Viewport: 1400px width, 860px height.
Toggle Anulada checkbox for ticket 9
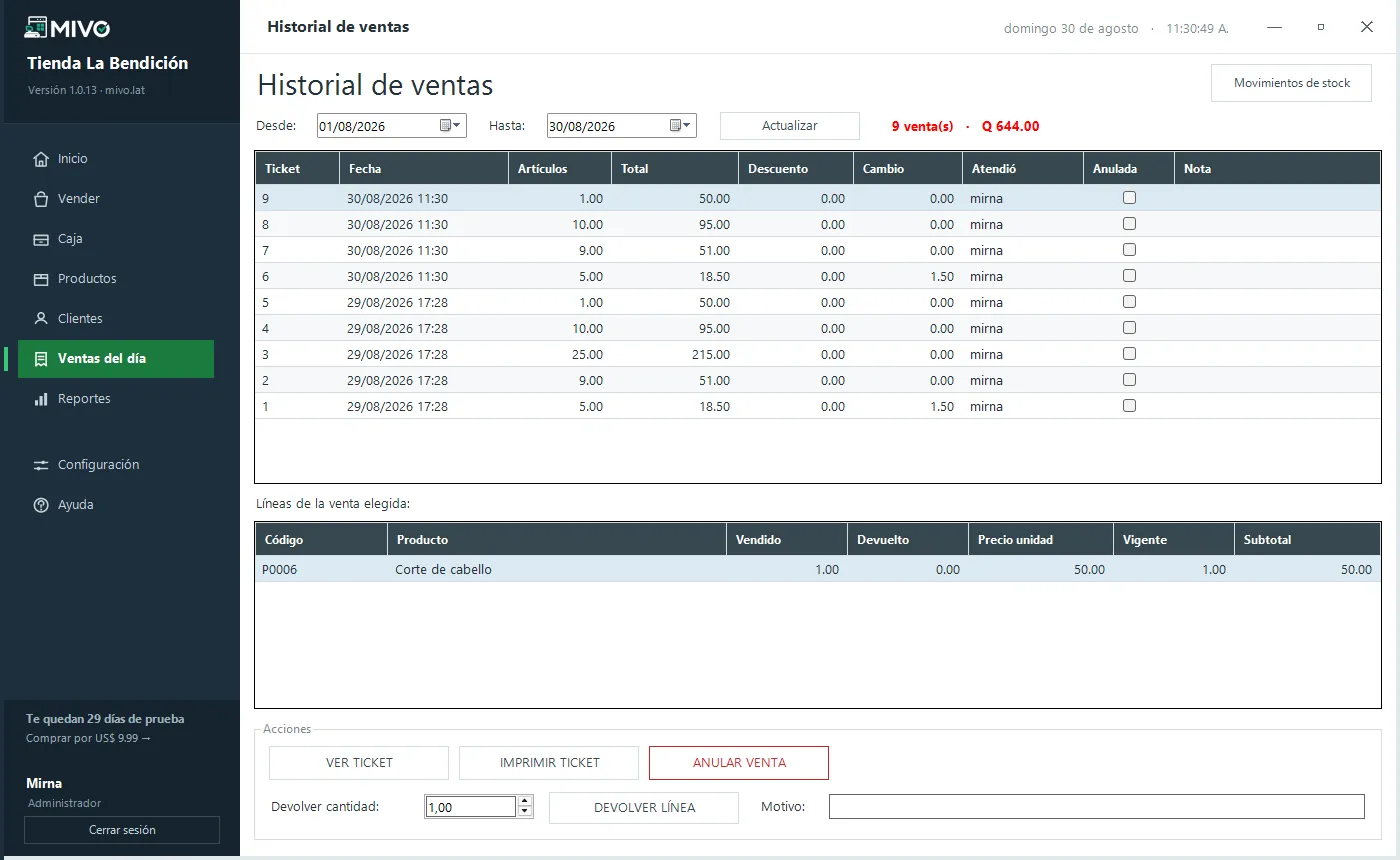click(x=1129, y=198)
